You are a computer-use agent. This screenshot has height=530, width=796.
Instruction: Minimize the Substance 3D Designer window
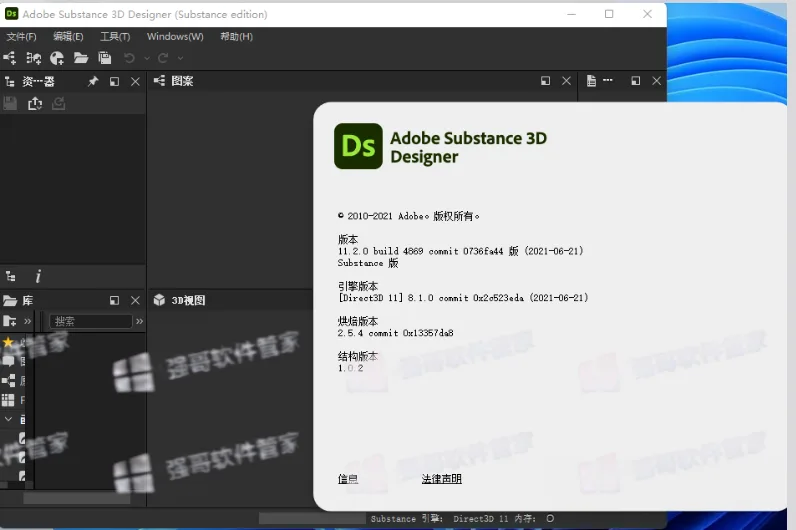point(572,14)
